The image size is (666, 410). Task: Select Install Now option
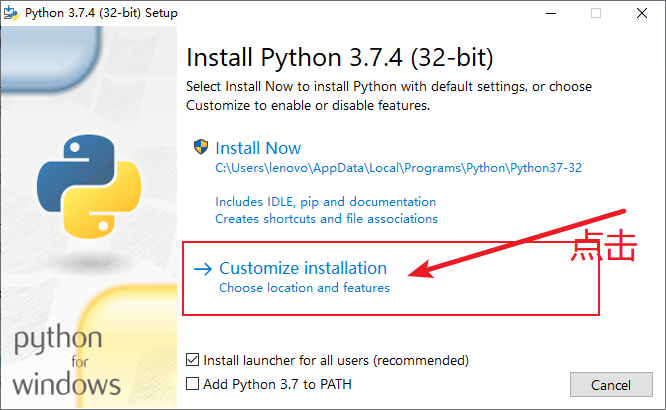coord(258,148)
